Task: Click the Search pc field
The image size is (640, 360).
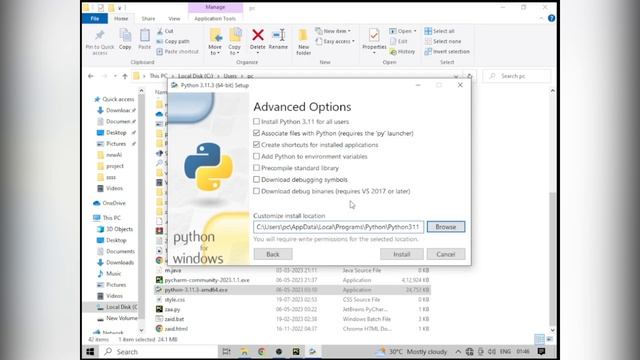Action: point(517,76)
